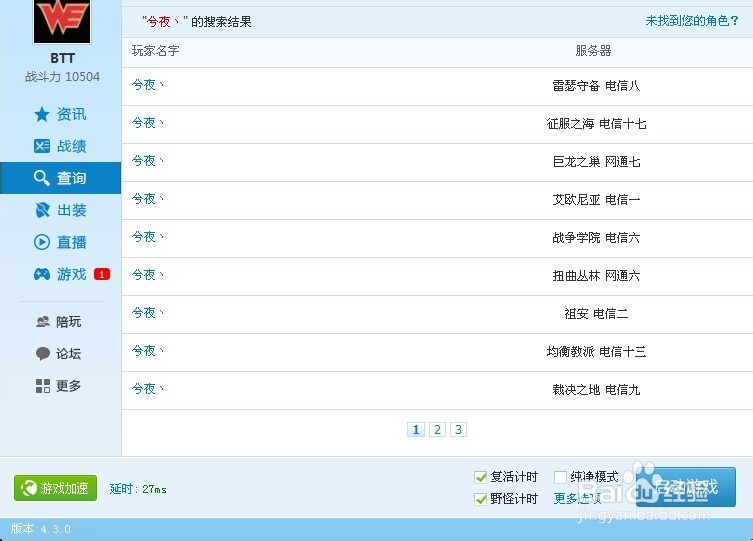Click the 陪玩 people icon
Image resolution: width=753 pixels, height=541 pixels.
pyautogui.click(x=43, y=322)
